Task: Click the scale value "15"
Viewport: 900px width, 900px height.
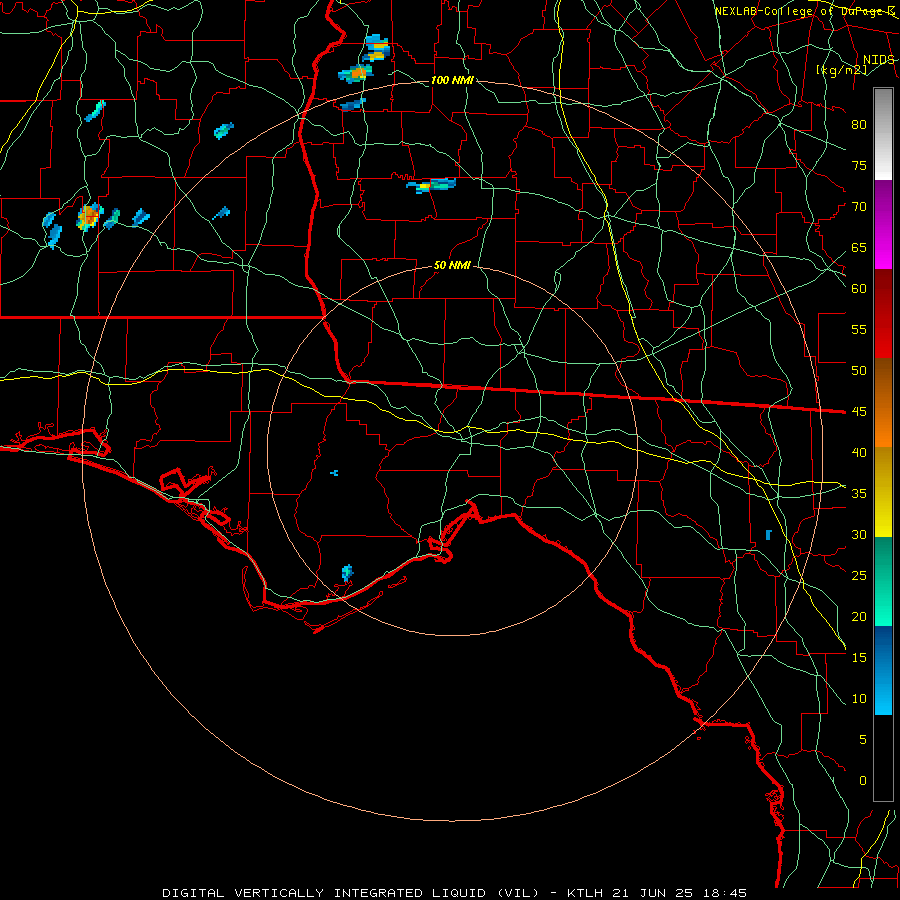Action: click(x=859, y=658)
